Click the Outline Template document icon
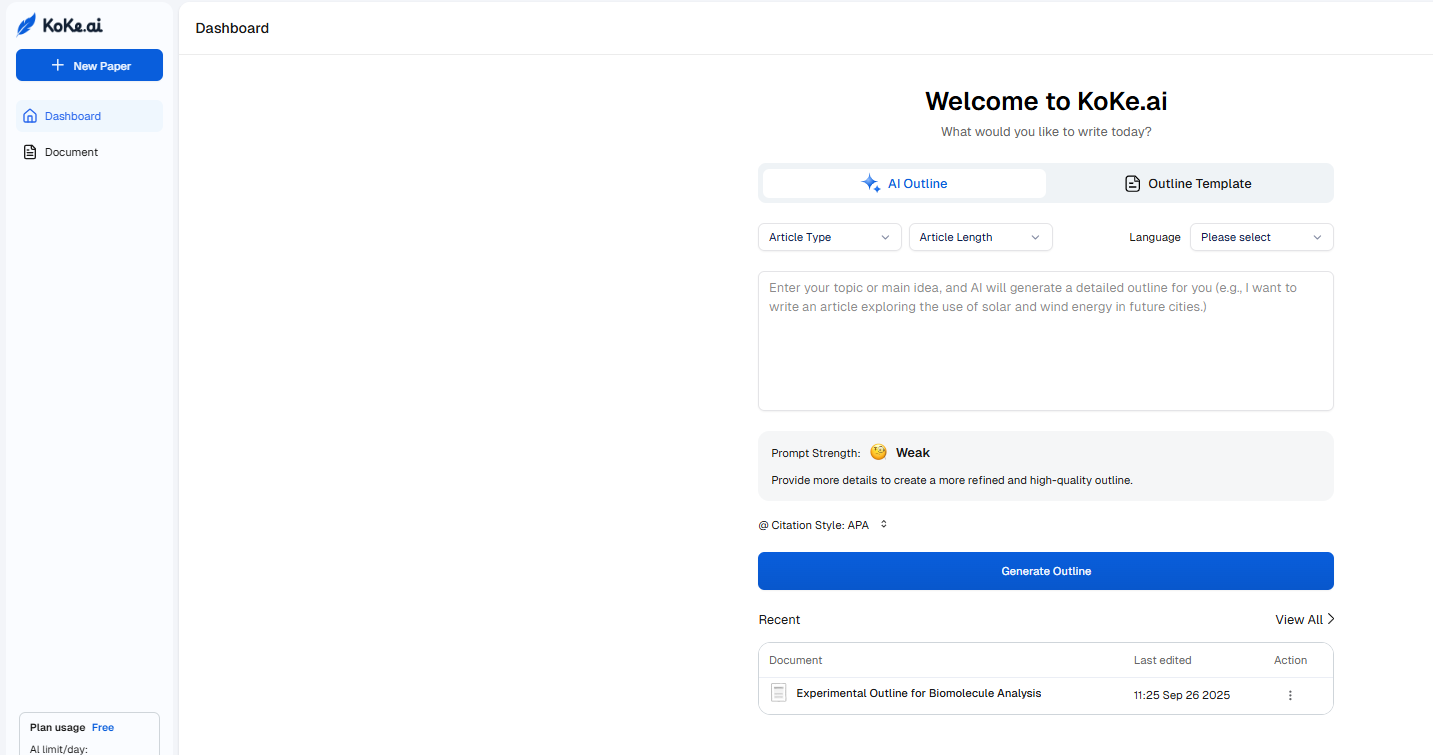1433x755 pixels. pos(1133,184)
